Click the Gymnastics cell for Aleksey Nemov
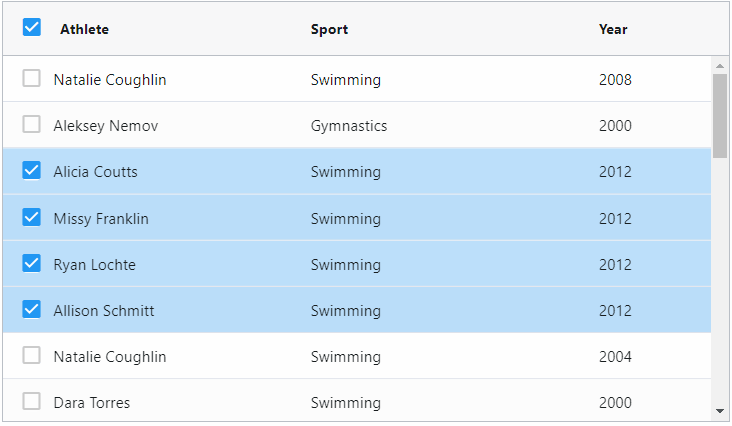 349,126
